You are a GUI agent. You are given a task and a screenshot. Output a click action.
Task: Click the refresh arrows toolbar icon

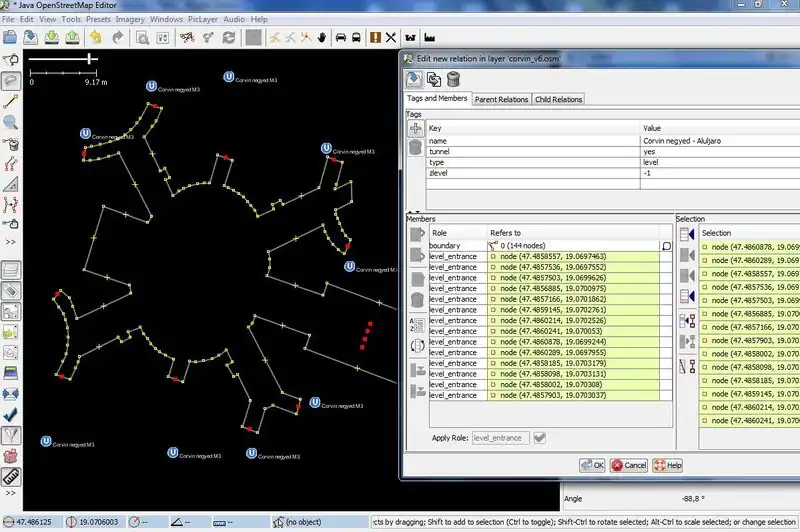229,38
